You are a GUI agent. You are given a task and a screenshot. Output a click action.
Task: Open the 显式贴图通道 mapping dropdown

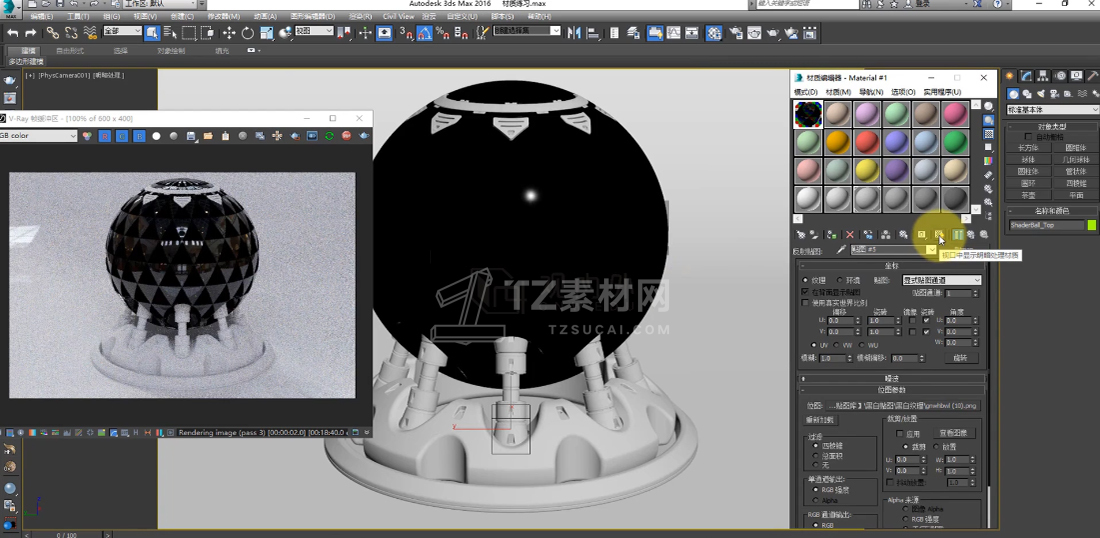coord(941,280)
